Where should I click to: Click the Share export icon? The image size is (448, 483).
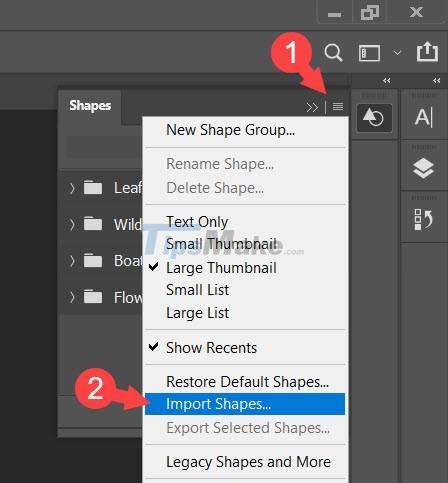[x=427, y=52]
